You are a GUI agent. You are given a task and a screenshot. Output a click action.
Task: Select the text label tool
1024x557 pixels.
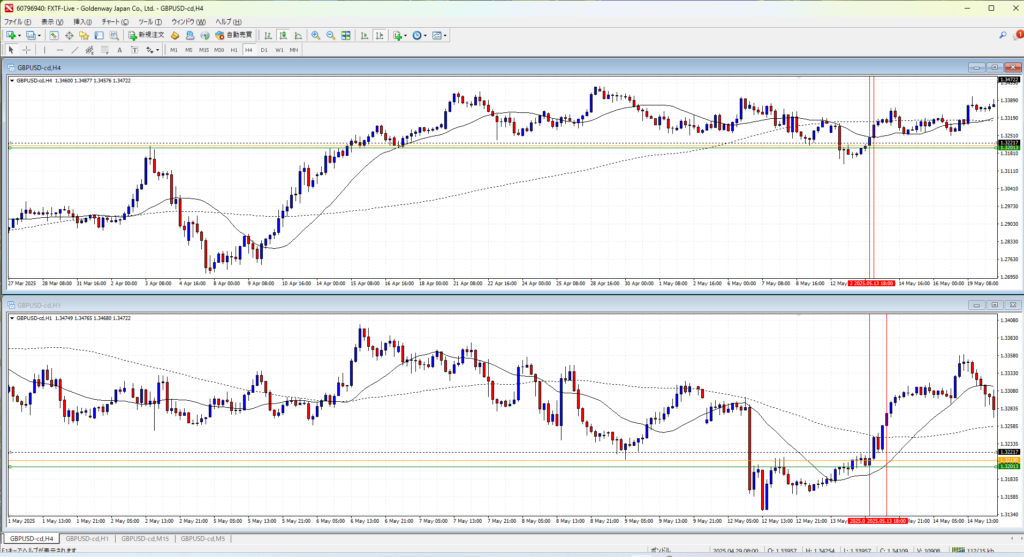(x=119, y=49)
